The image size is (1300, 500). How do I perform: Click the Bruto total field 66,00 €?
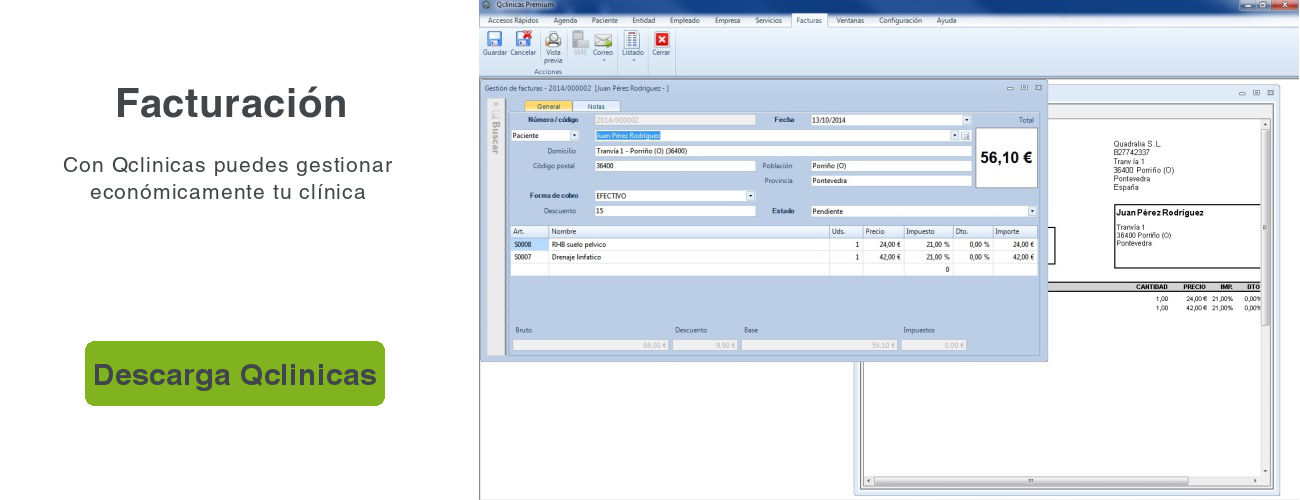pos(590,345)
